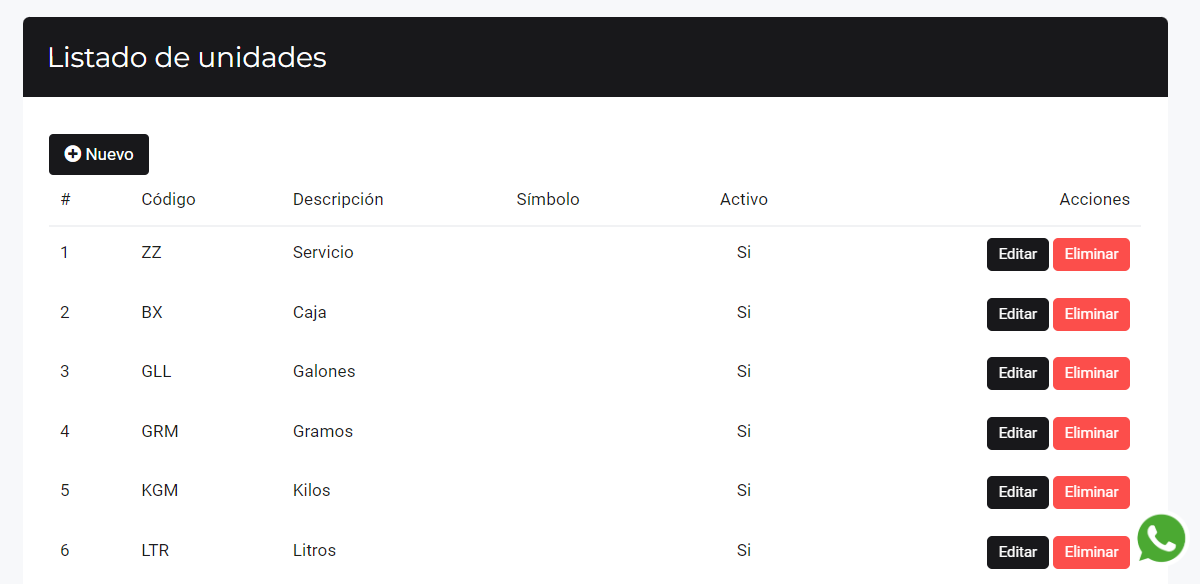Click the Activo column header
Image resolution: width=1200 pixels, height=584 pixels.
pos(744,199)
